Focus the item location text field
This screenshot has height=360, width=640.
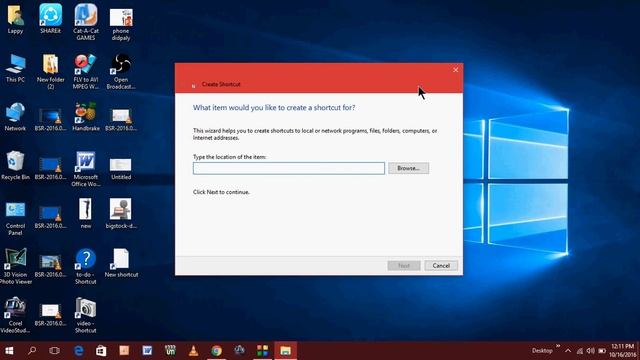289,168
